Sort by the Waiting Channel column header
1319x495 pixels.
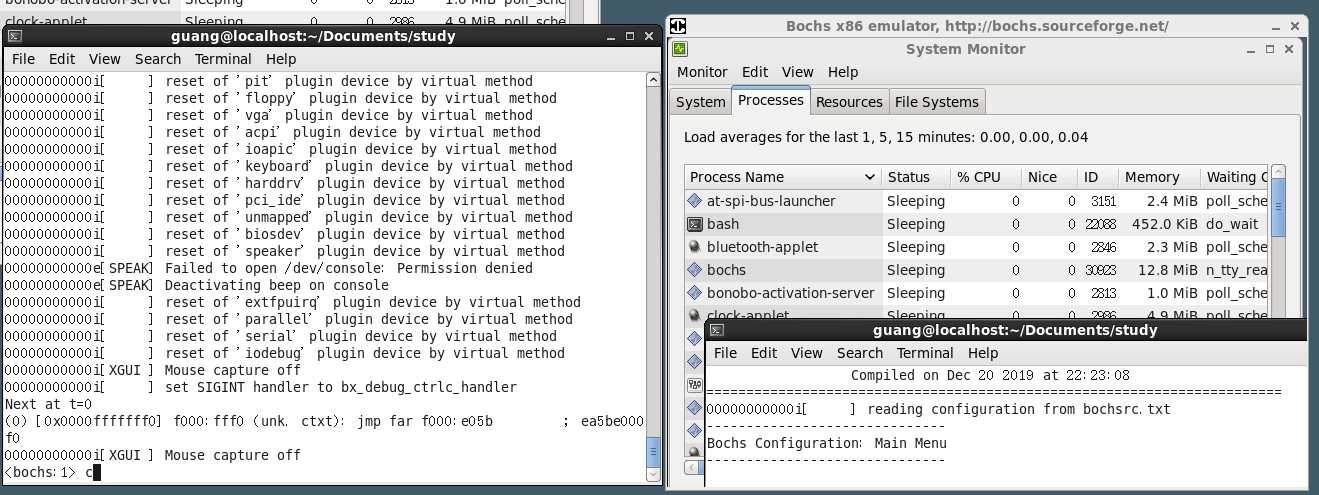pos(1234,177)
